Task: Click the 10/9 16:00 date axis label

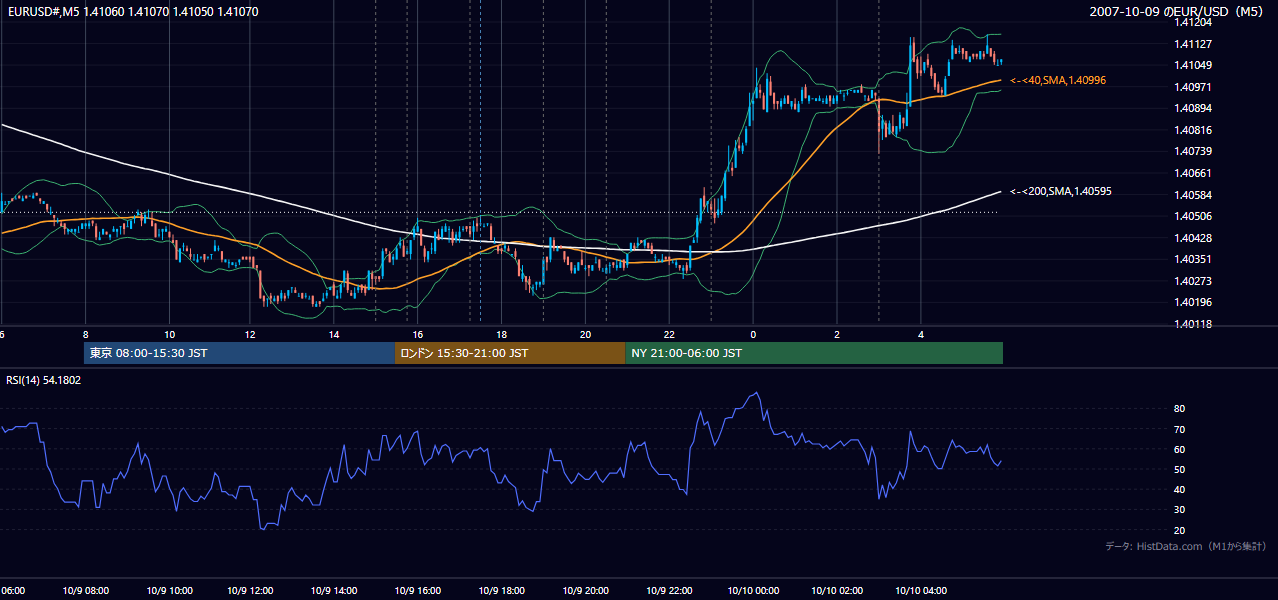Action: [418, 590]
